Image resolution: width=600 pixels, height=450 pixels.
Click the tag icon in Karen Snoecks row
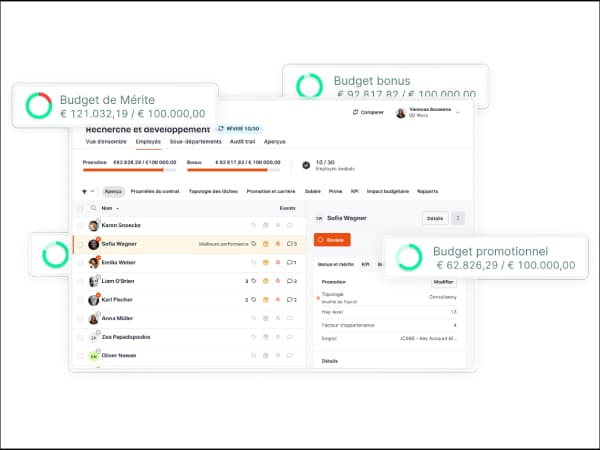(x=253, y=225)
